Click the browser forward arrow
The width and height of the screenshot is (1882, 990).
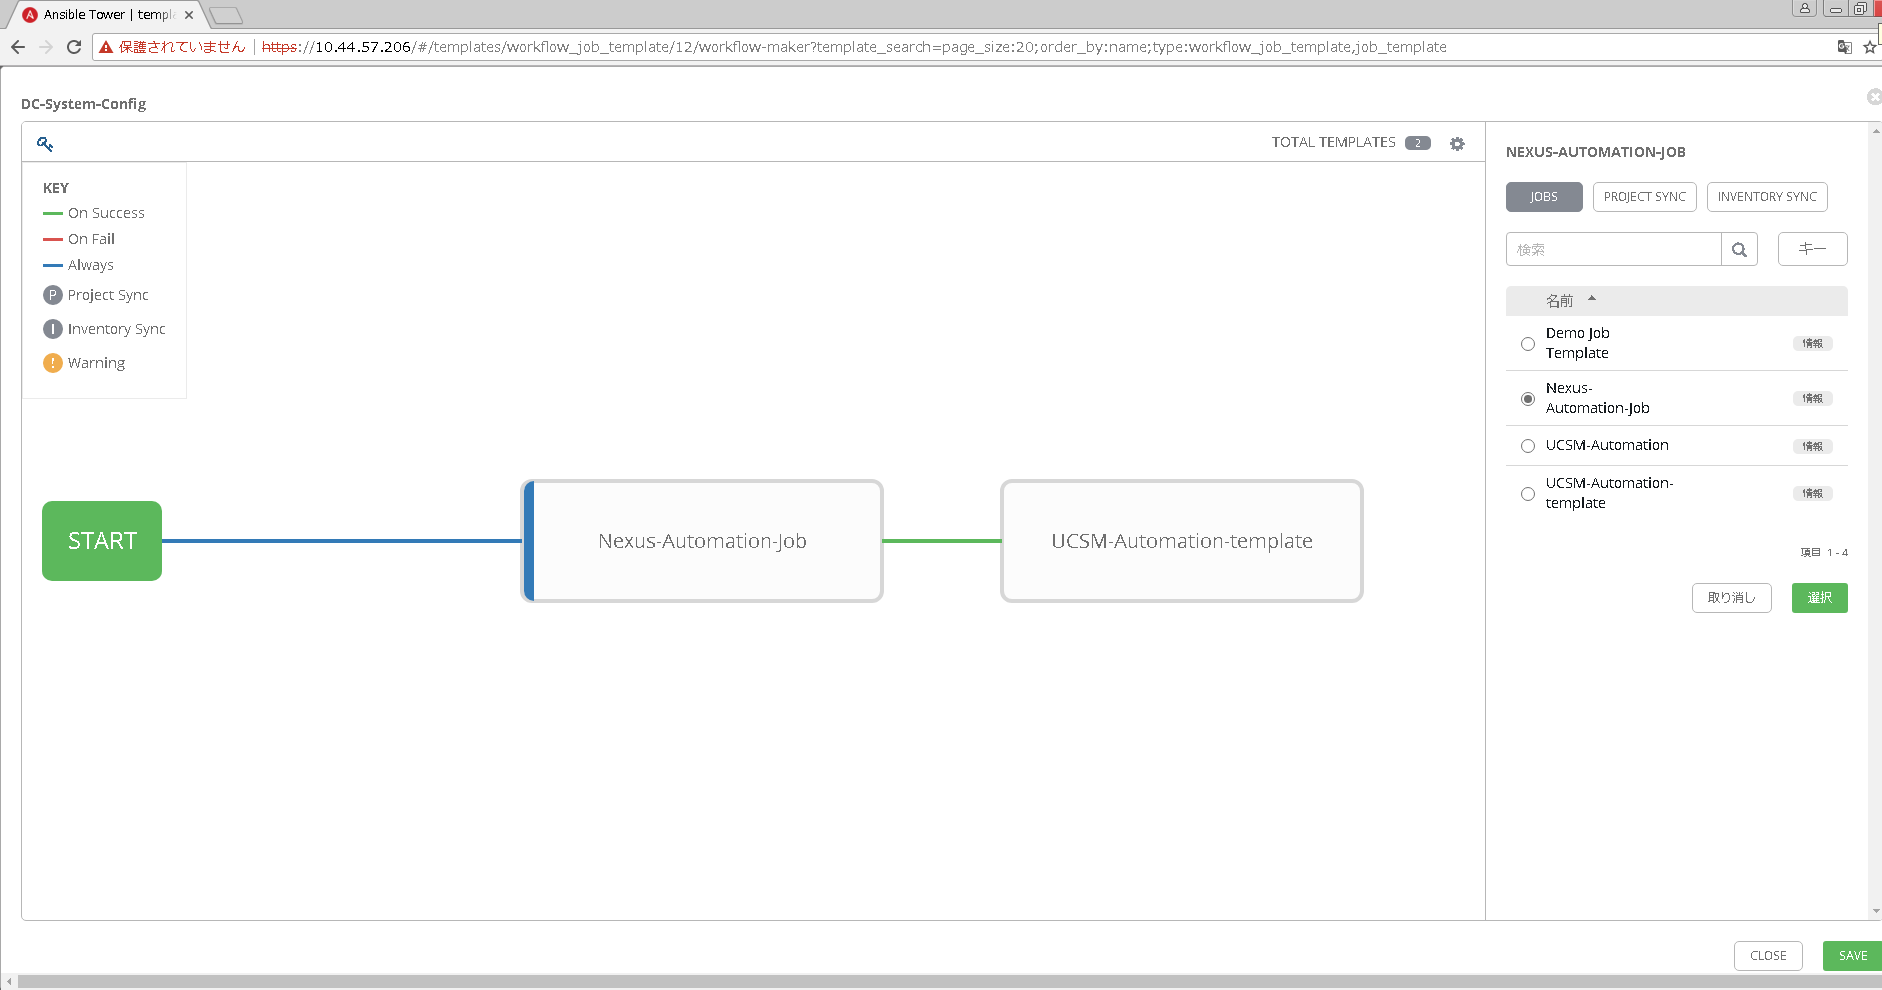coord(46,47)
